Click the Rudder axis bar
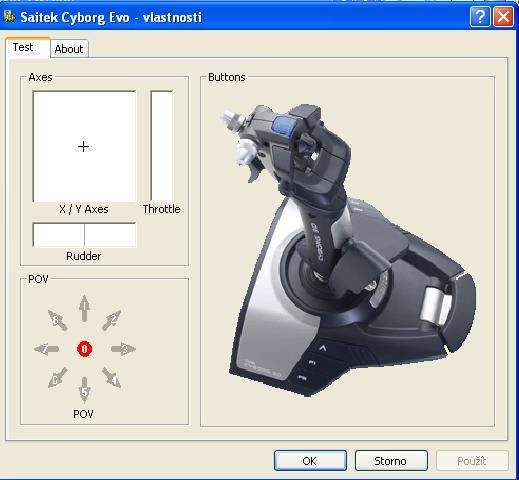The width and height of the screenshot is (519, 480). tap(84, 235)
